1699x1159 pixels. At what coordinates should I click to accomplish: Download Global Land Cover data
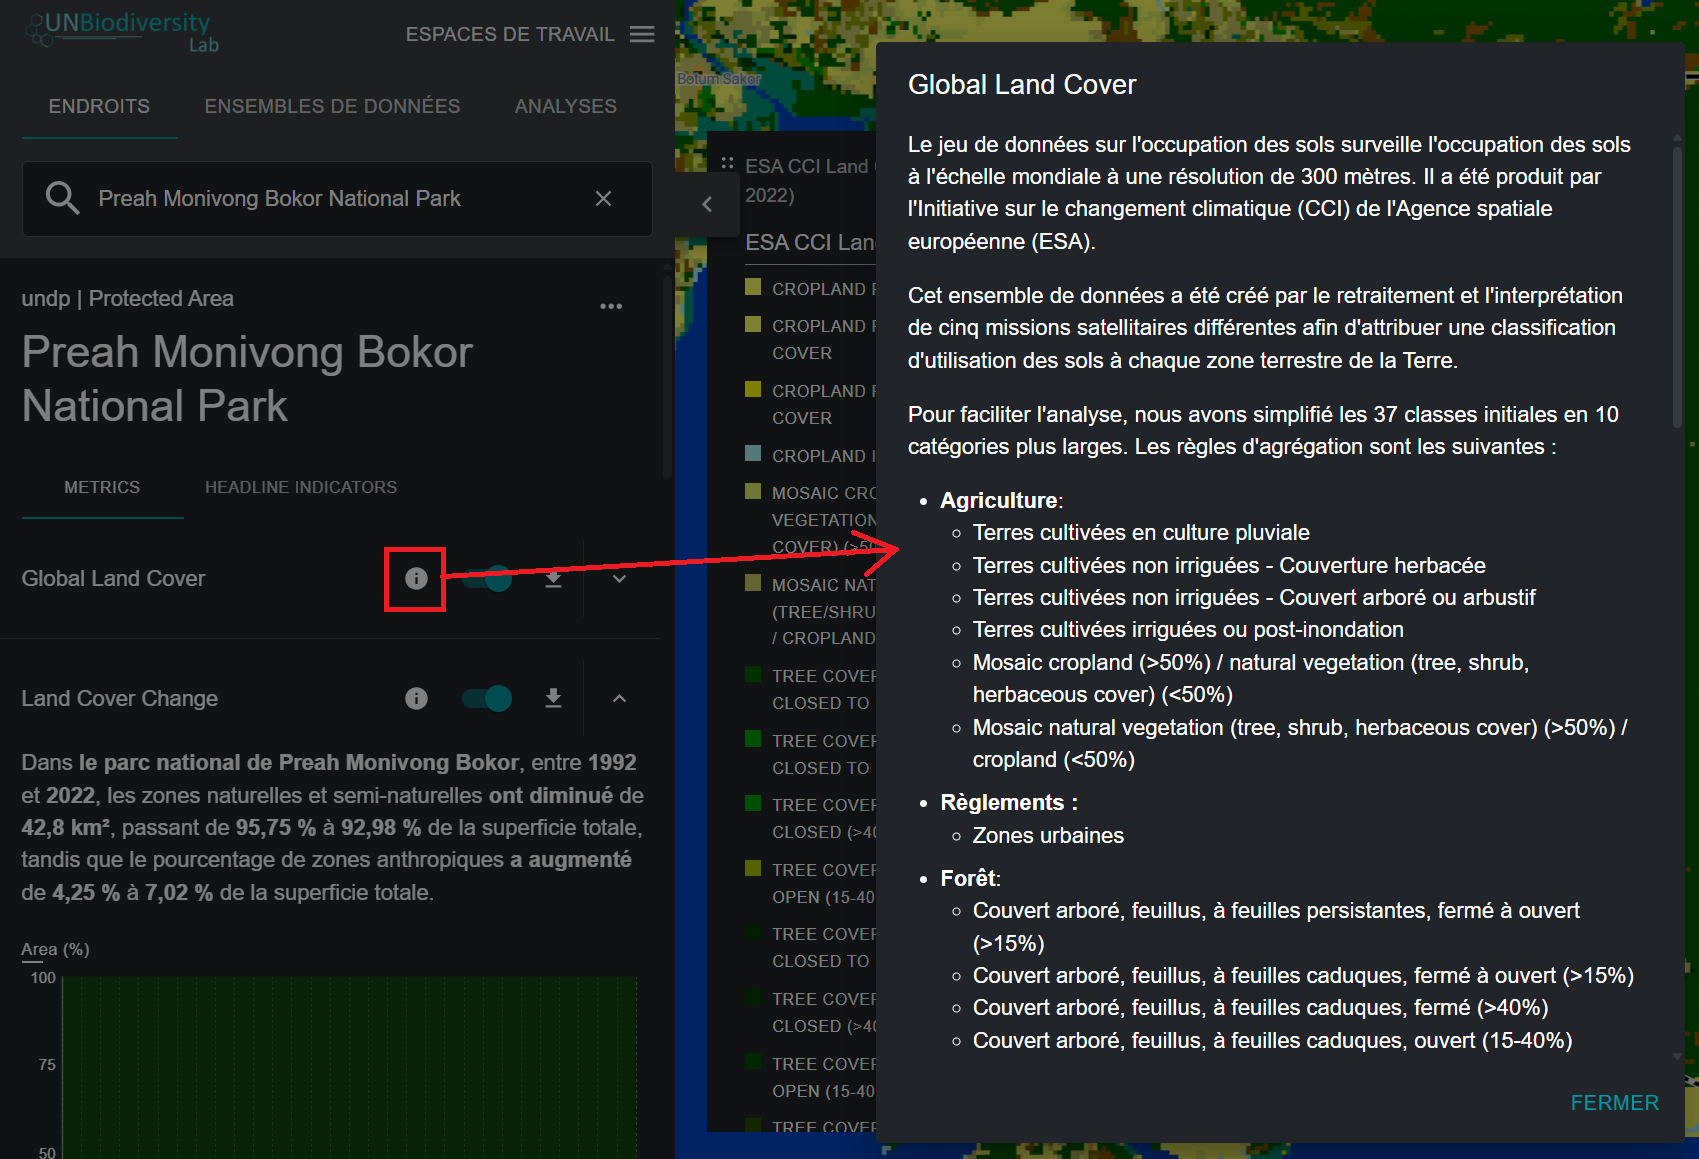pos(553,578)
